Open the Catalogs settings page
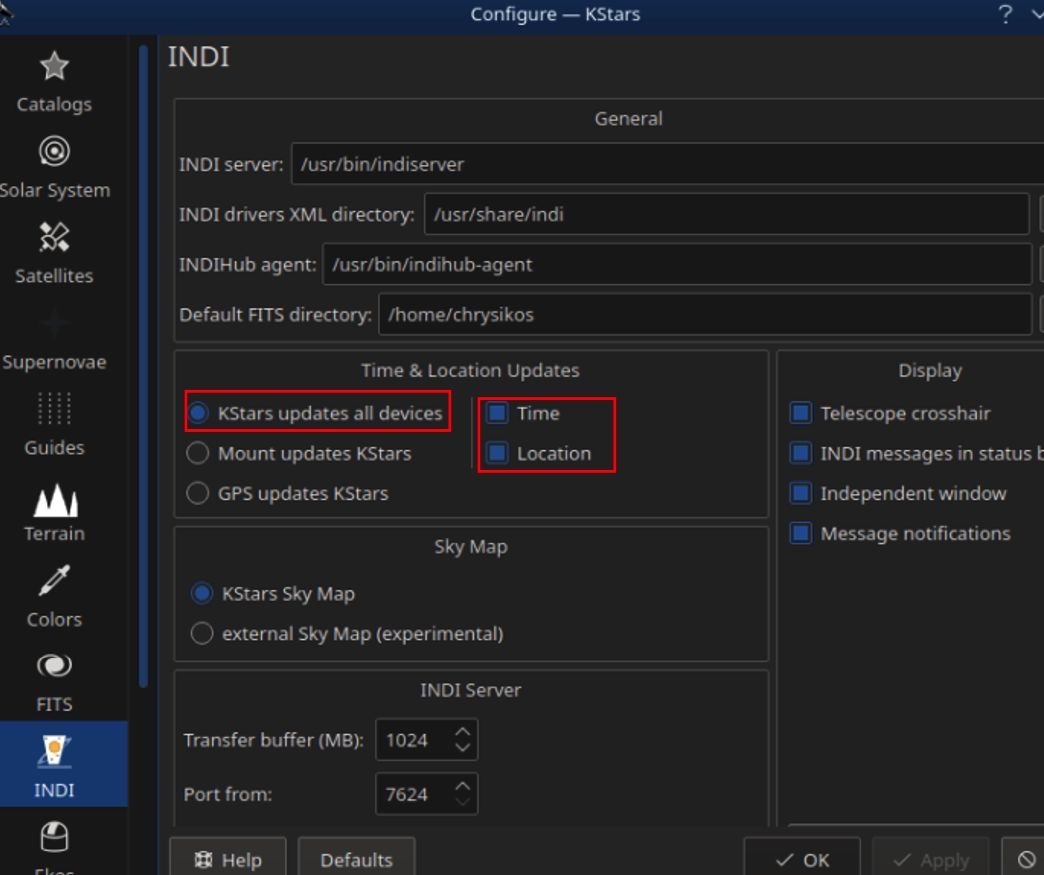This screenshot has height=875, width=1044. [x=54, y=83]
